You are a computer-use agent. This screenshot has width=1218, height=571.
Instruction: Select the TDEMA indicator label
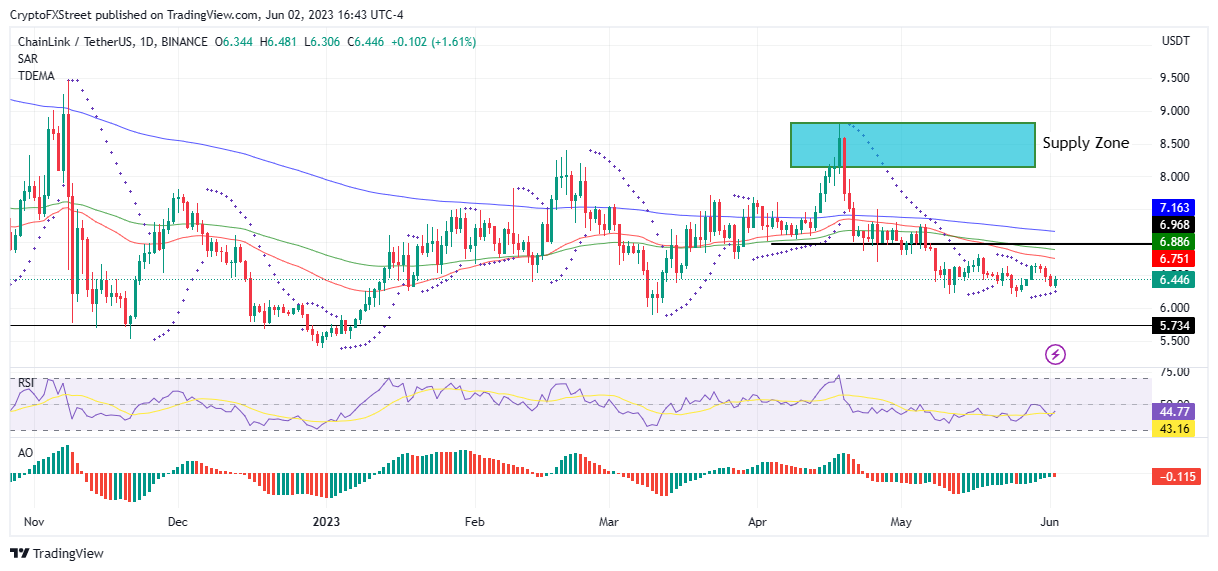[36, 76]
